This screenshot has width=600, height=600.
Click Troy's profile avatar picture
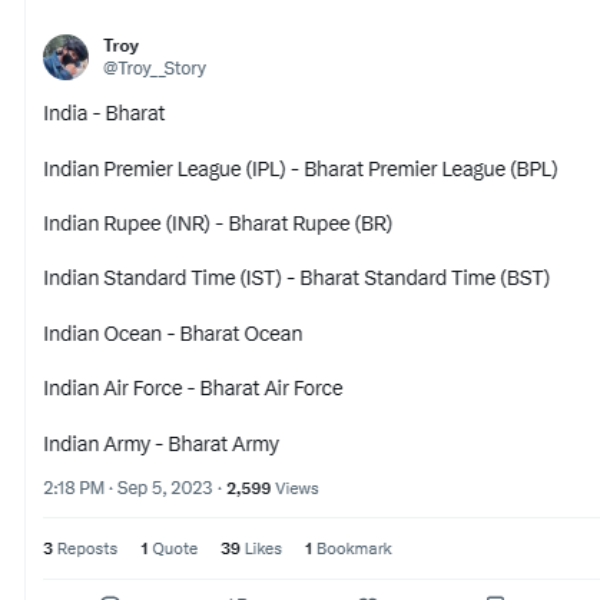point(66,57)
